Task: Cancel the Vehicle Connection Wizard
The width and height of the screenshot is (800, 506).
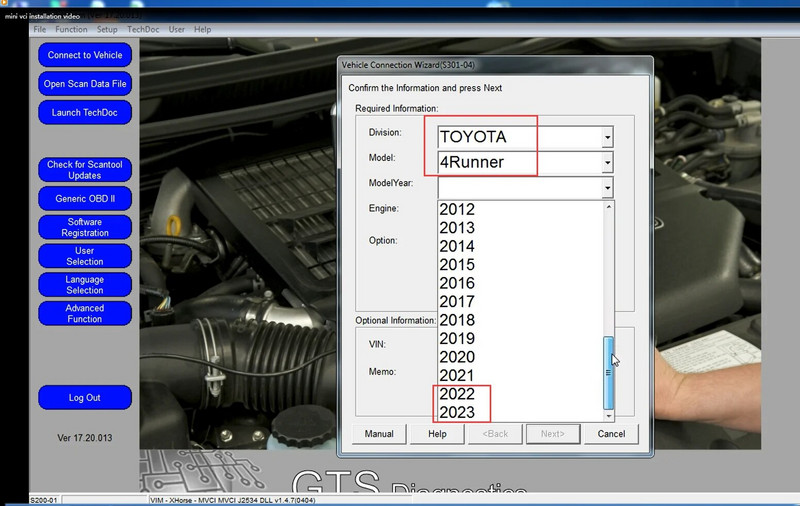Action: click(x=611, y=434)
